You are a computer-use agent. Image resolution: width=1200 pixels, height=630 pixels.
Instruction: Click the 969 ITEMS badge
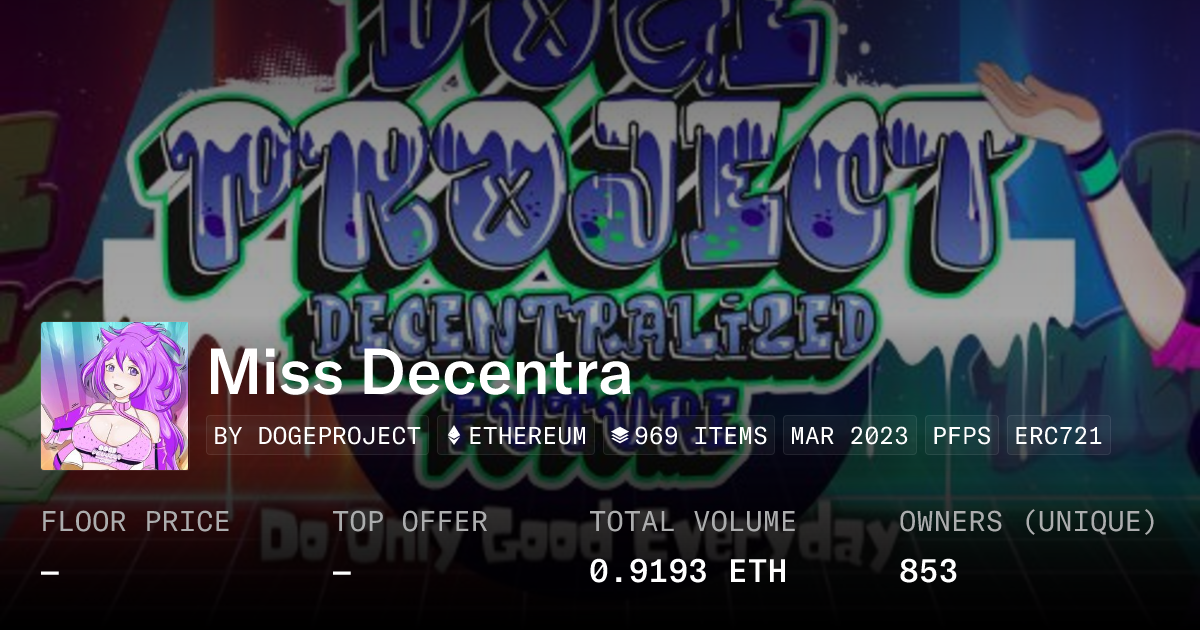(689, 436)
